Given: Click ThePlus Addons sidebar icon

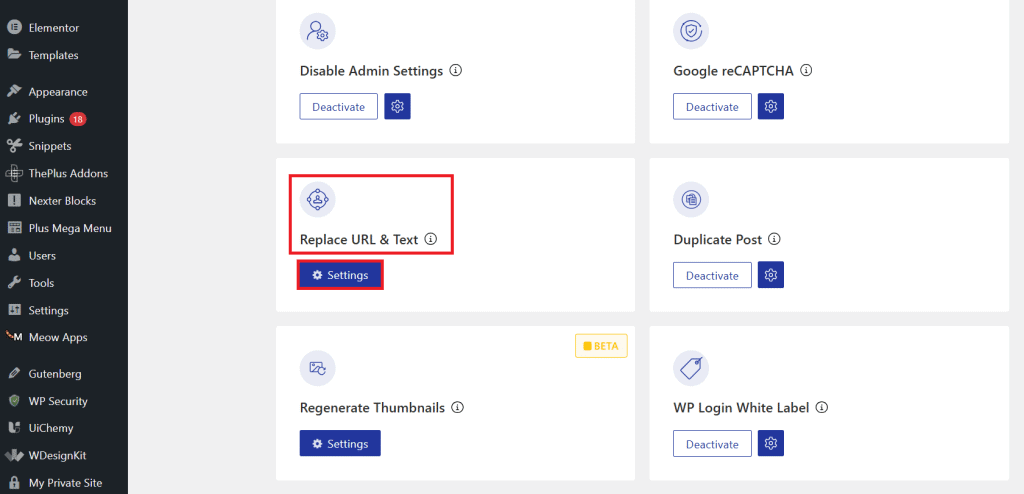Looking at the screenshot, I should [14, 173].
